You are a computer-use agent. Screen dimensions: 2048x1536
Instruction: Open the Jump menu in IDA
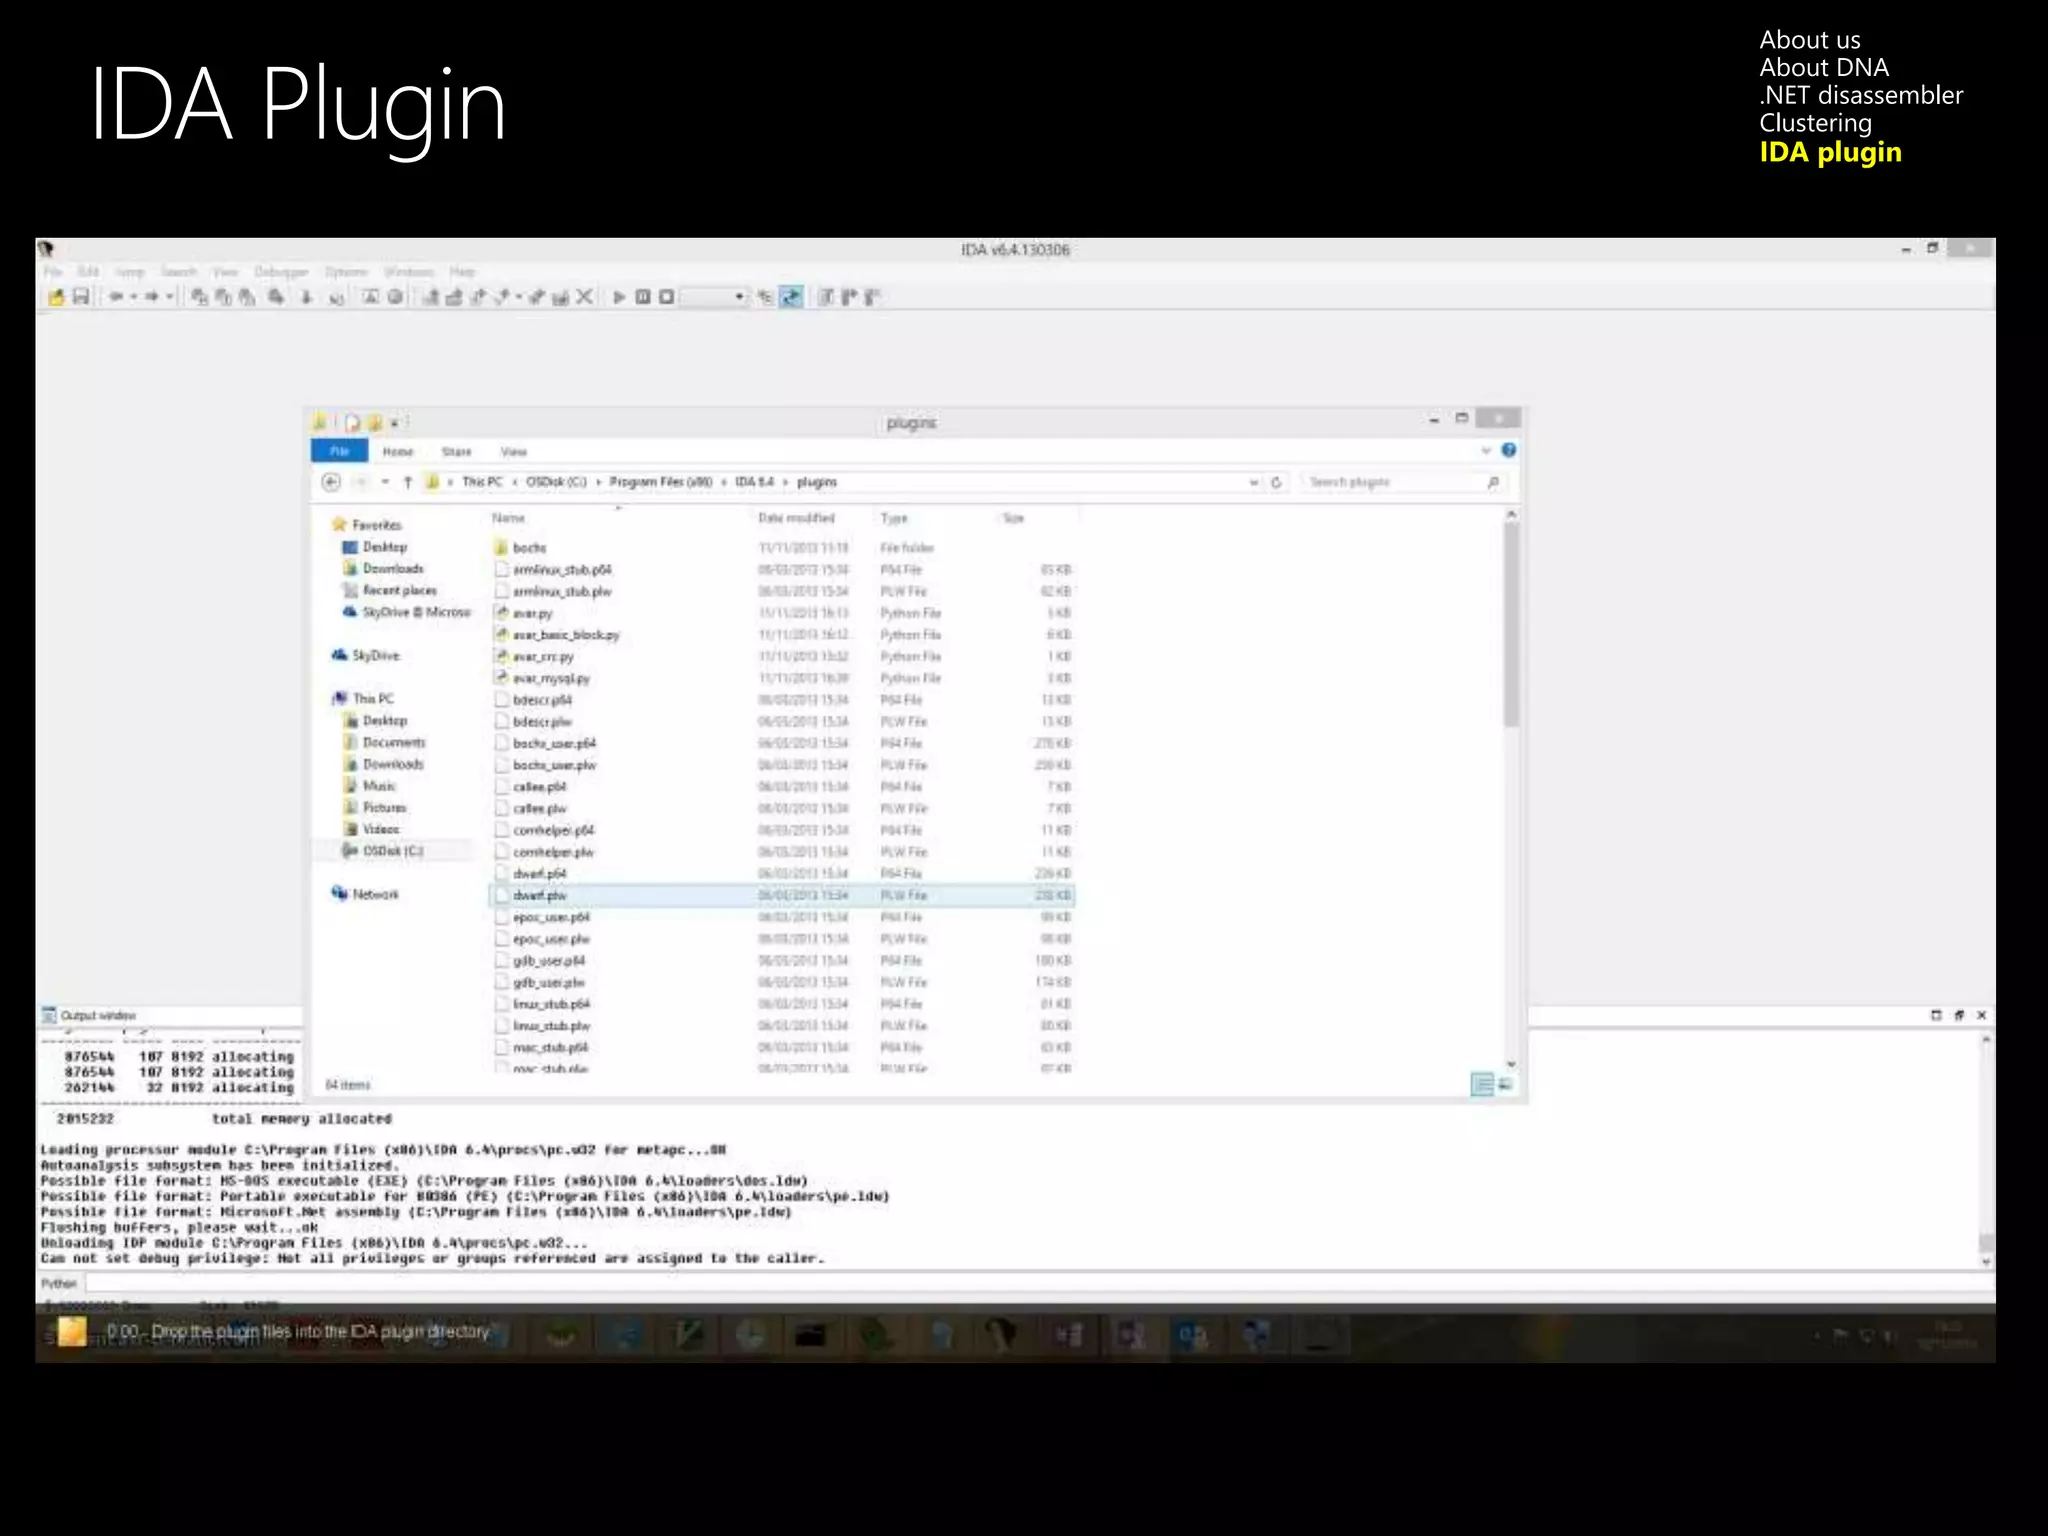click(x=130, y=272)
